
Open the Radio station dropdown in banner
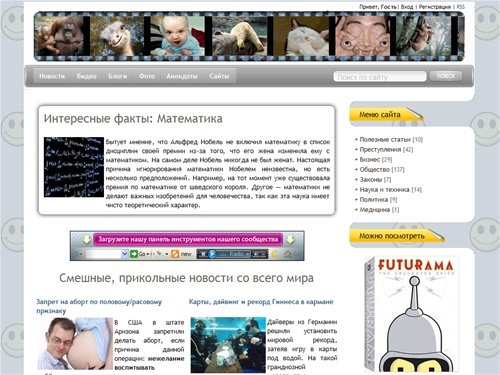pyautogui.click(x=247, y=254)
